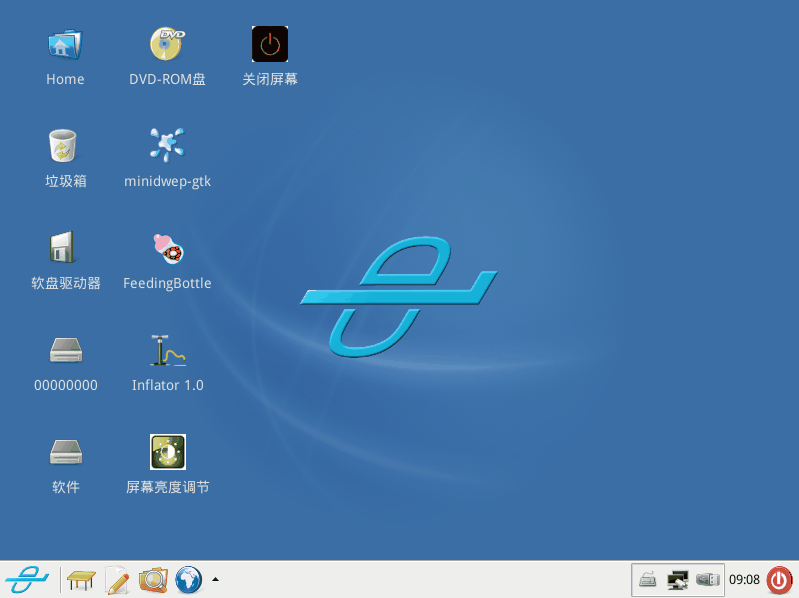The width and height of the screenshot is (799, 598).
Task: Select the 关闭屏幕 label text
Action: 270,79
